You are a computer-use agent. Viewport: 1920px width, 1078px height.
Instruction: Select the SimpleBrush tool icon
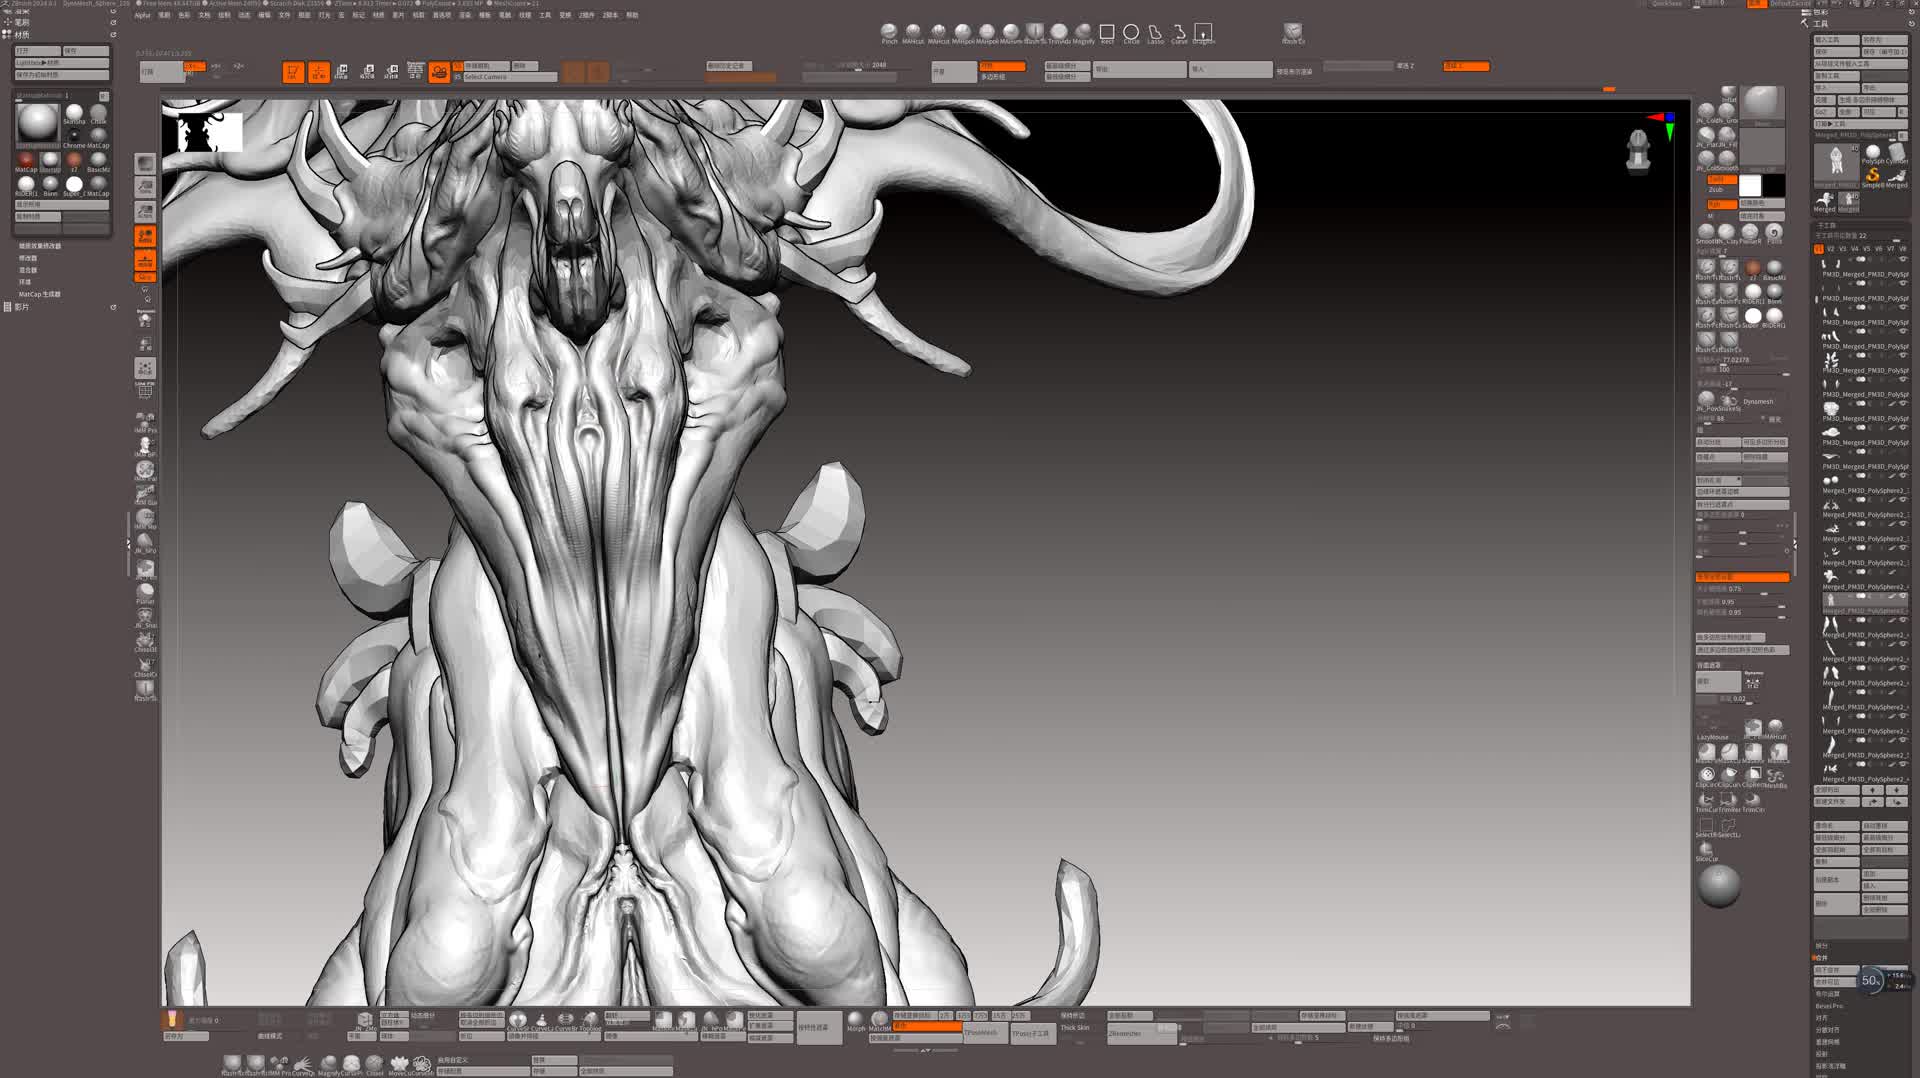pyautogui.click(x=1872, y=175)
